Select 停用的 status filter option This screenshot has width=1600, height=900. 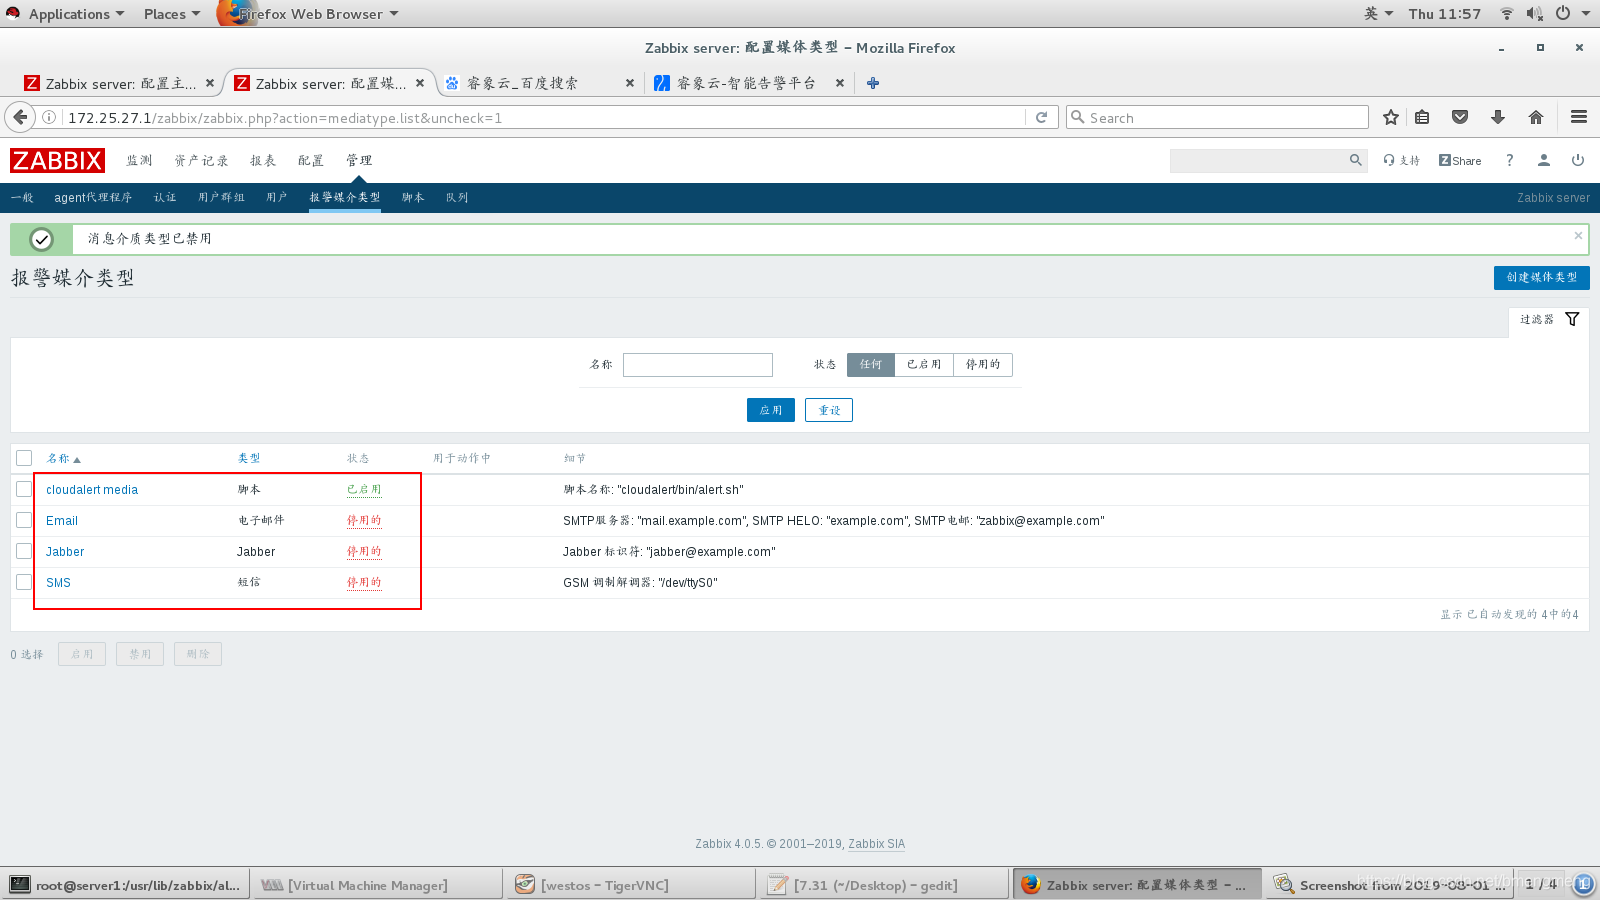[x=983, y=365]
